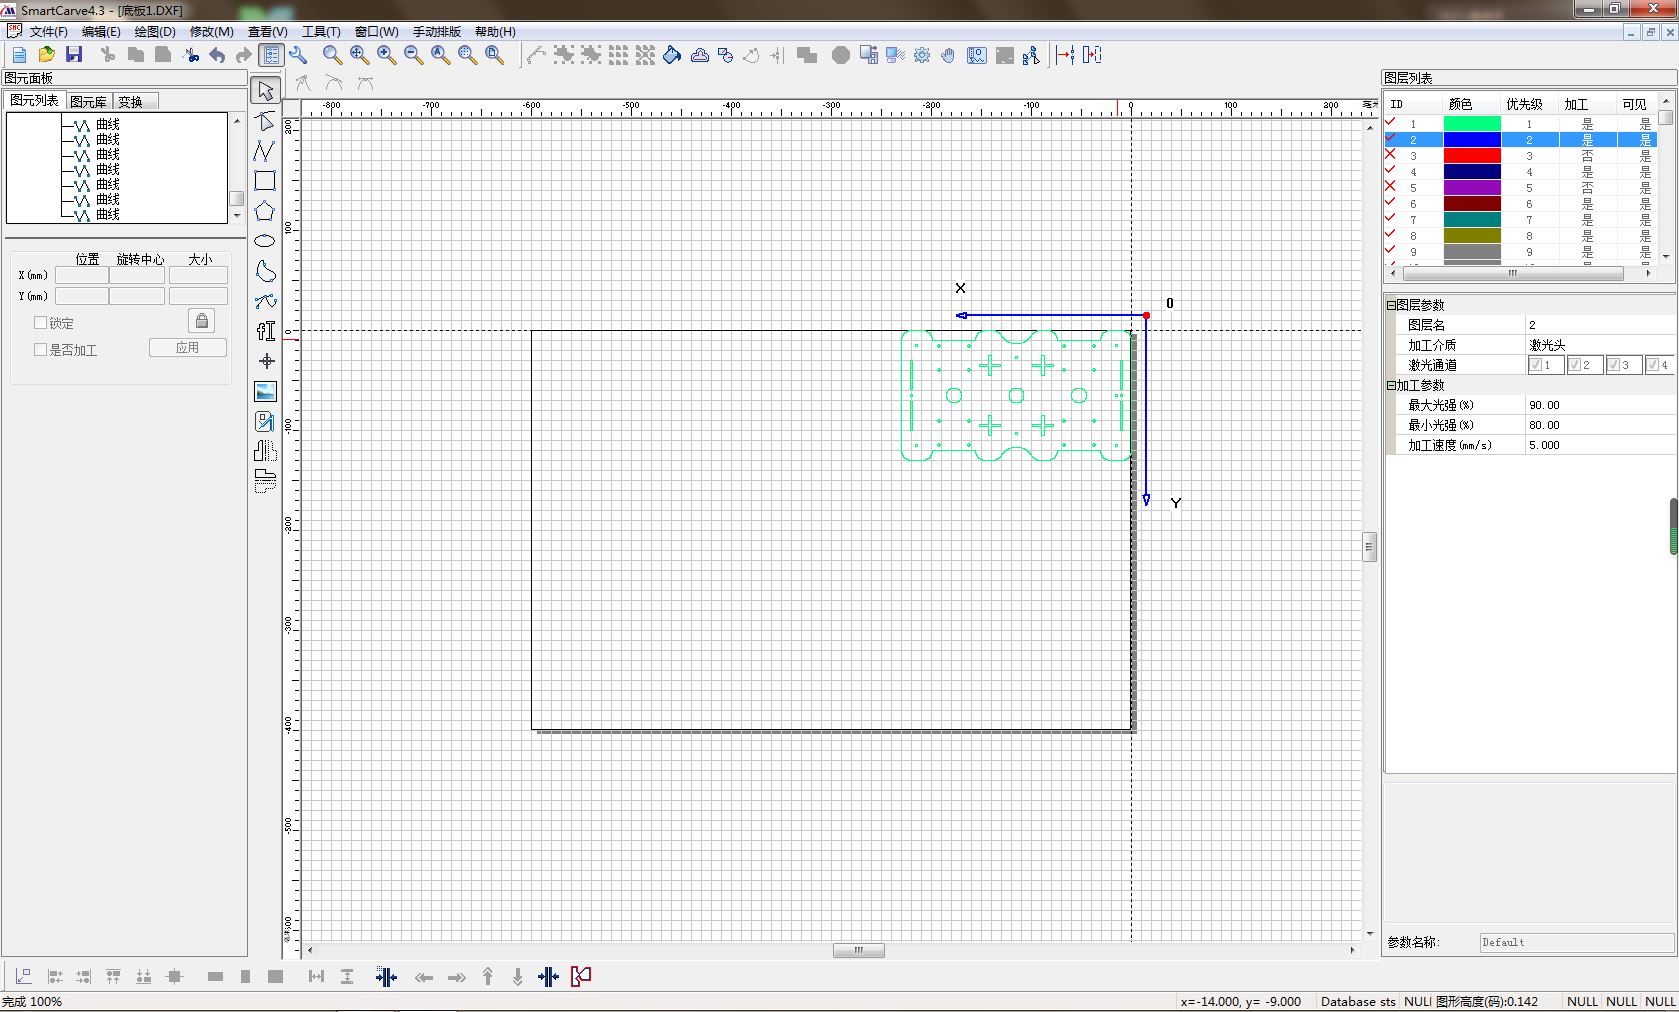
Task: Click the red polygon icon in the bottom toolbar
Action: point(581,976)
